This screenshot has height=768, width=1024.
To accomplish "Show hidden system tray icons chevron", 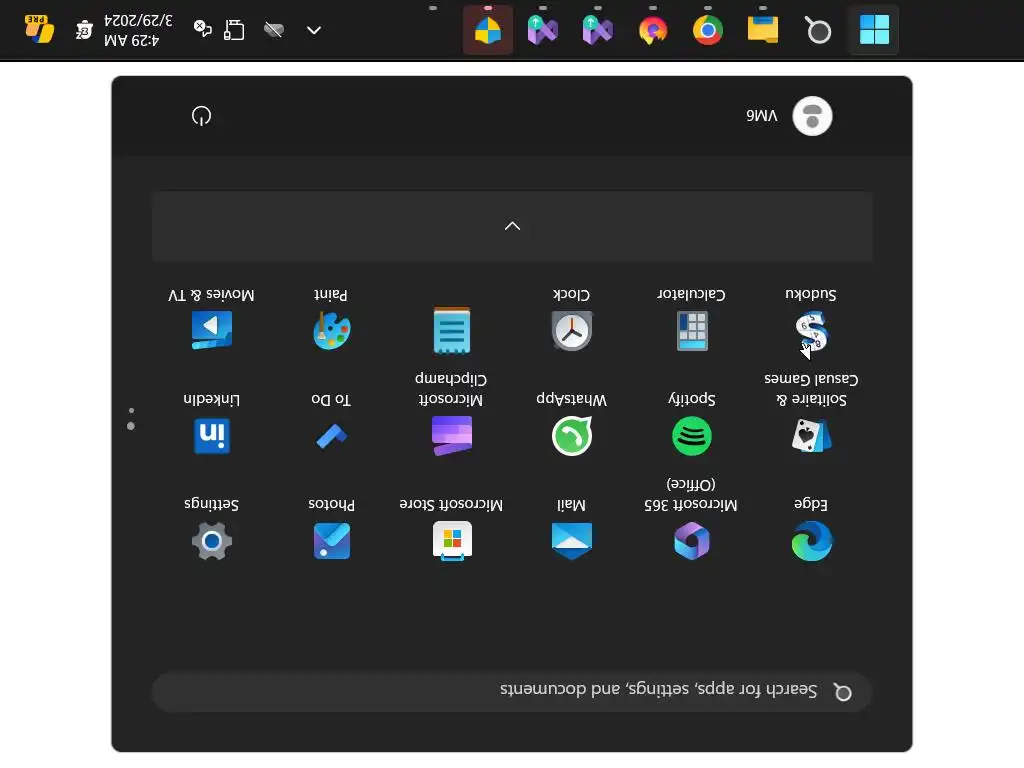I will tap(313, 30).
